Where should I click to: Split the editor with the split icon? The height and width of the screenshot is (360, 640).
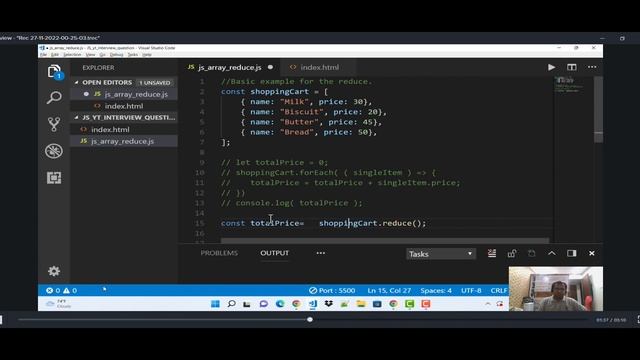point(571,67)
